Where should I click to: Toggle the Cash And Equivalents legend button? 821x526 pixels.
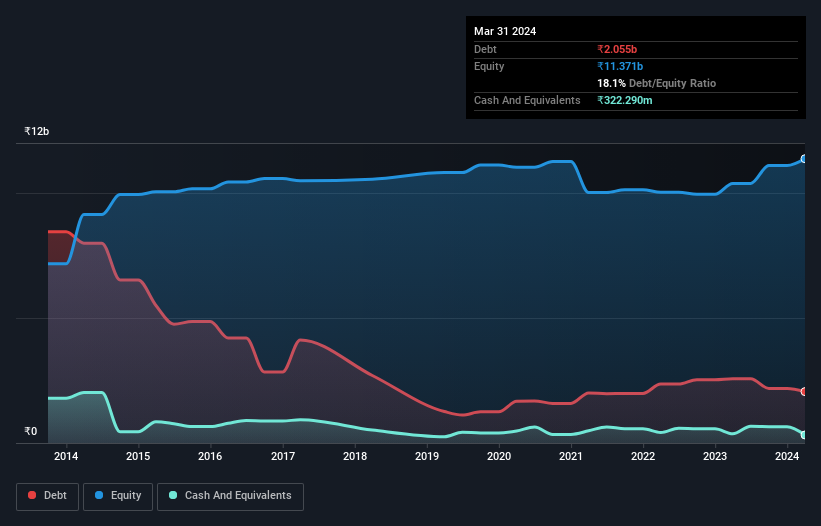click(x=230, y=496)
